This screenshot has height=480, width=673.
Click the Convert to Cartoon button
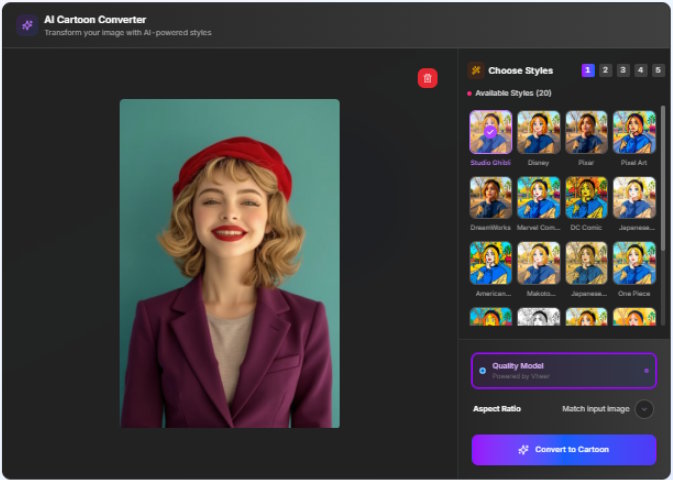click(563, 449)
